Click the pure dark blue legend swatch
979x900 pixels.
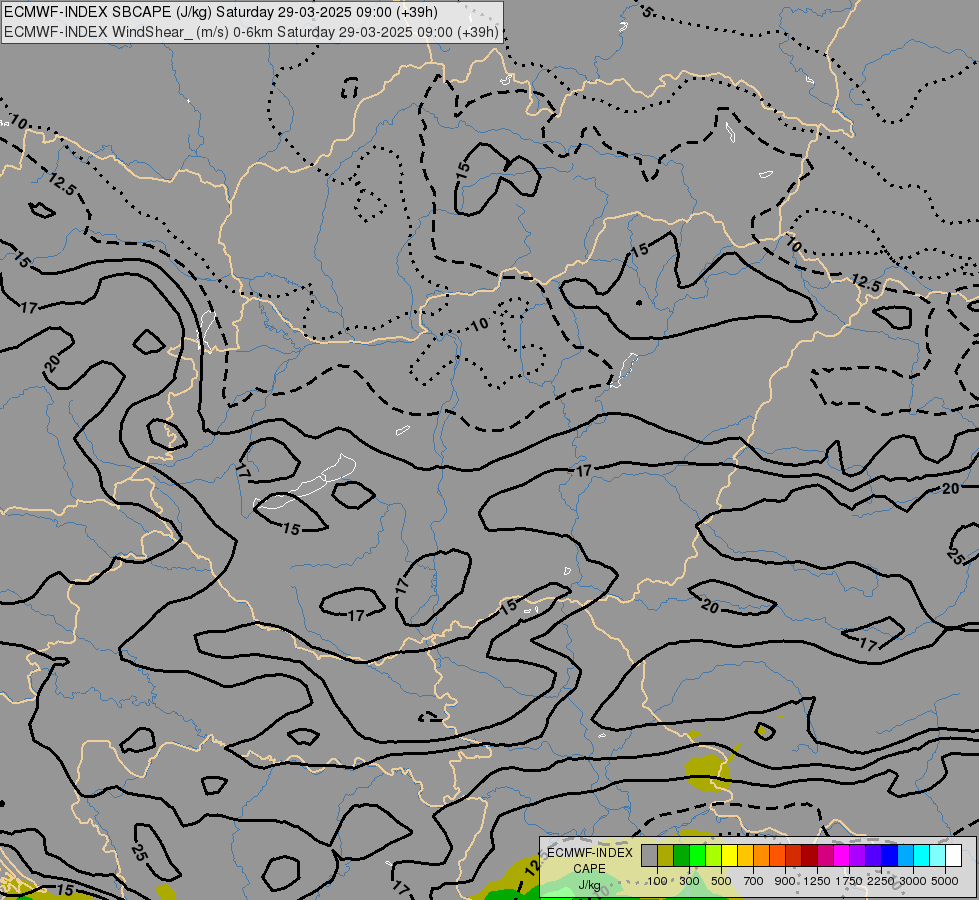point(890,856)
